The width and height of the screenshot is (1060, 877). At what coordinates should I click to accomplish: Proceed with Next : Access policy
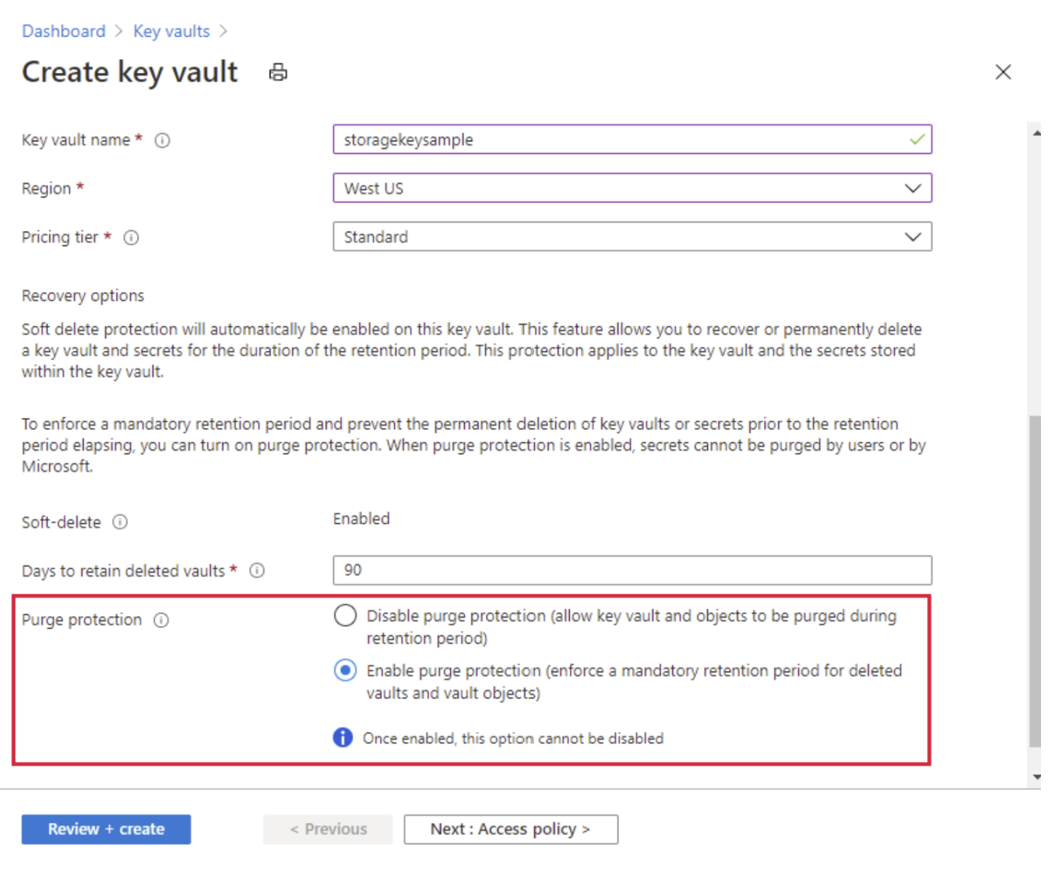[510, 829]
